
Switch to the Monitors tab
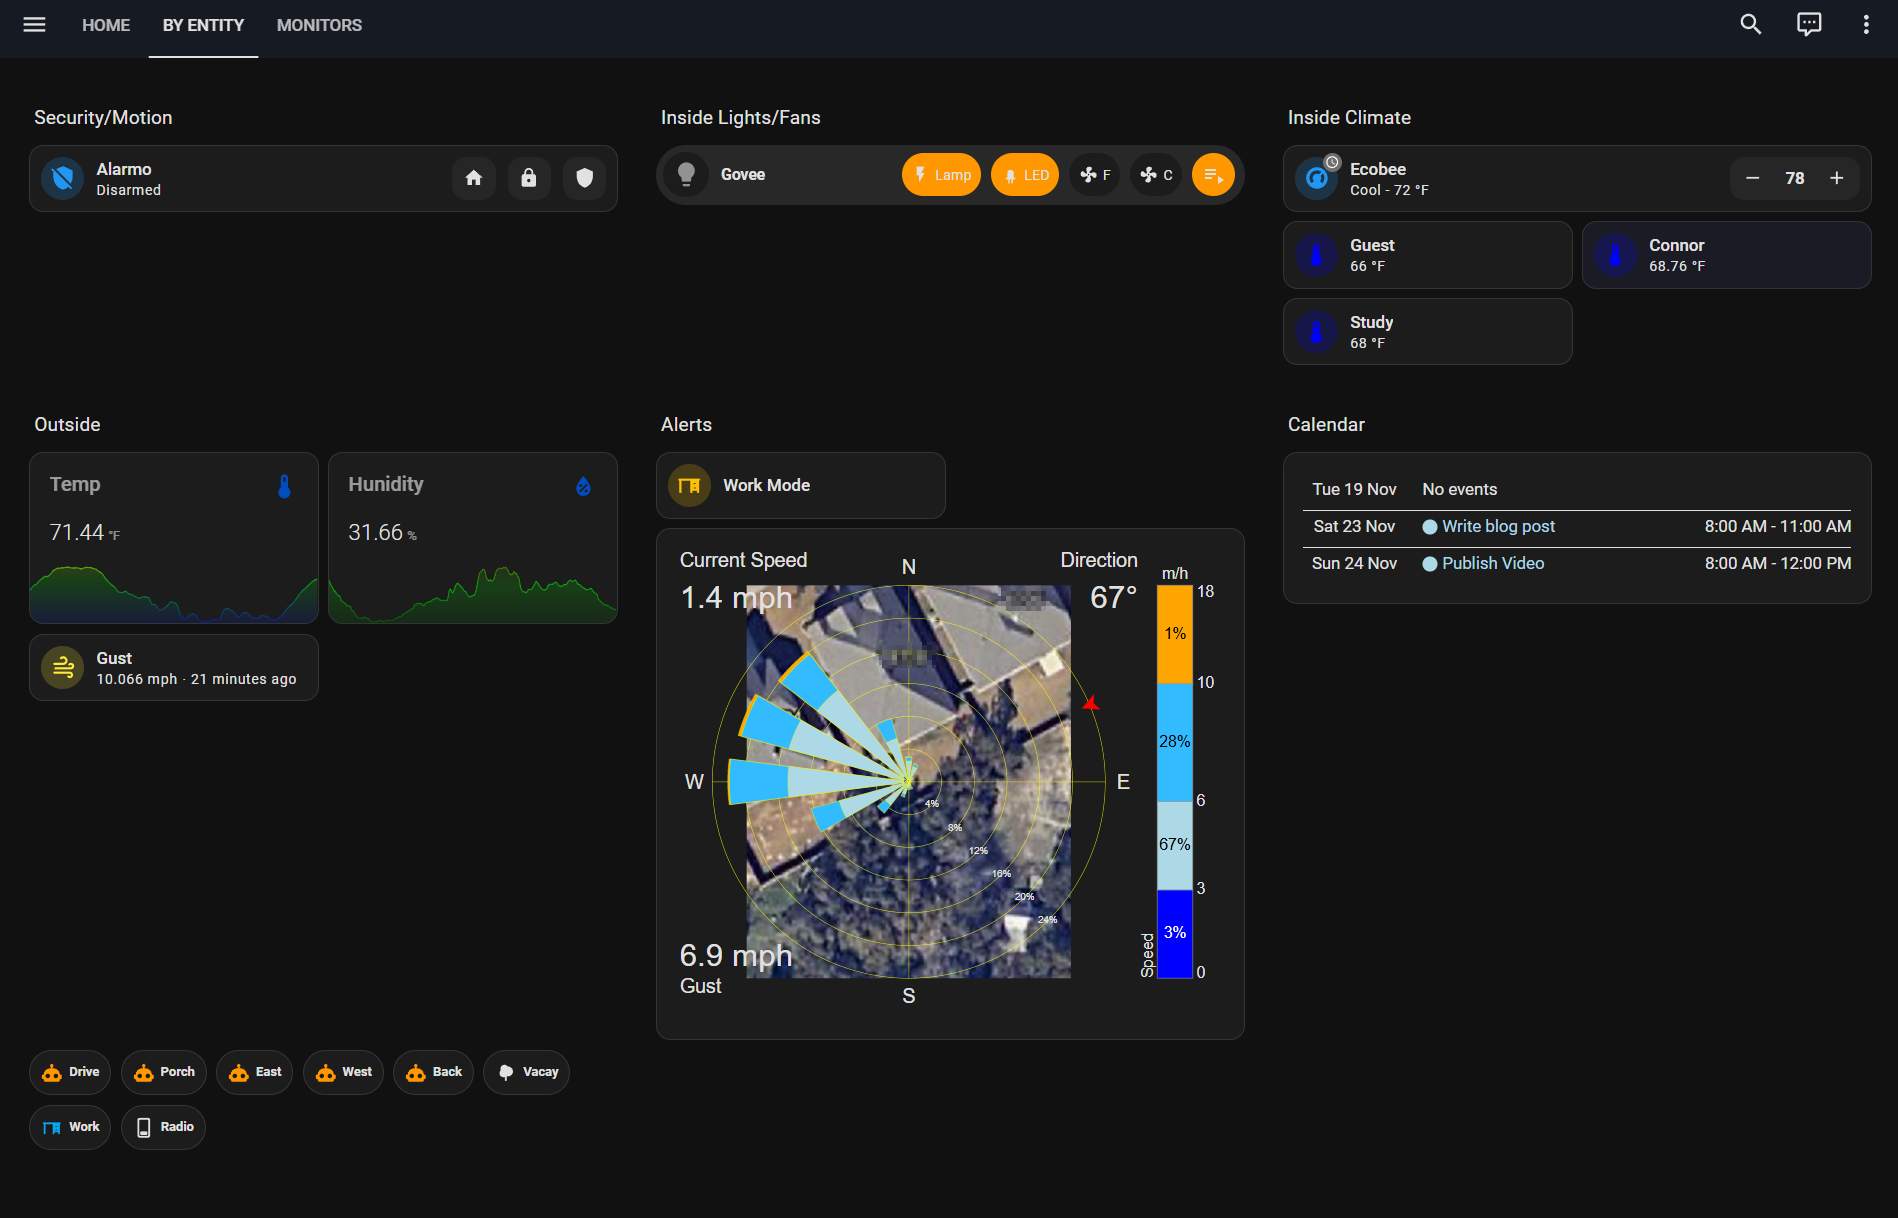click(x=319, y=25)
